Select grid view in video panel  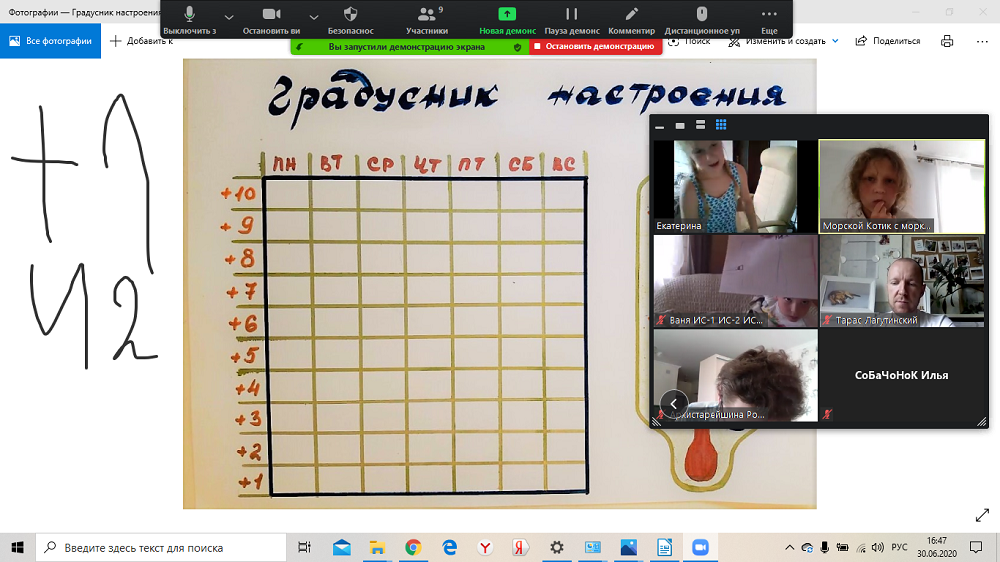pos(721,125)
